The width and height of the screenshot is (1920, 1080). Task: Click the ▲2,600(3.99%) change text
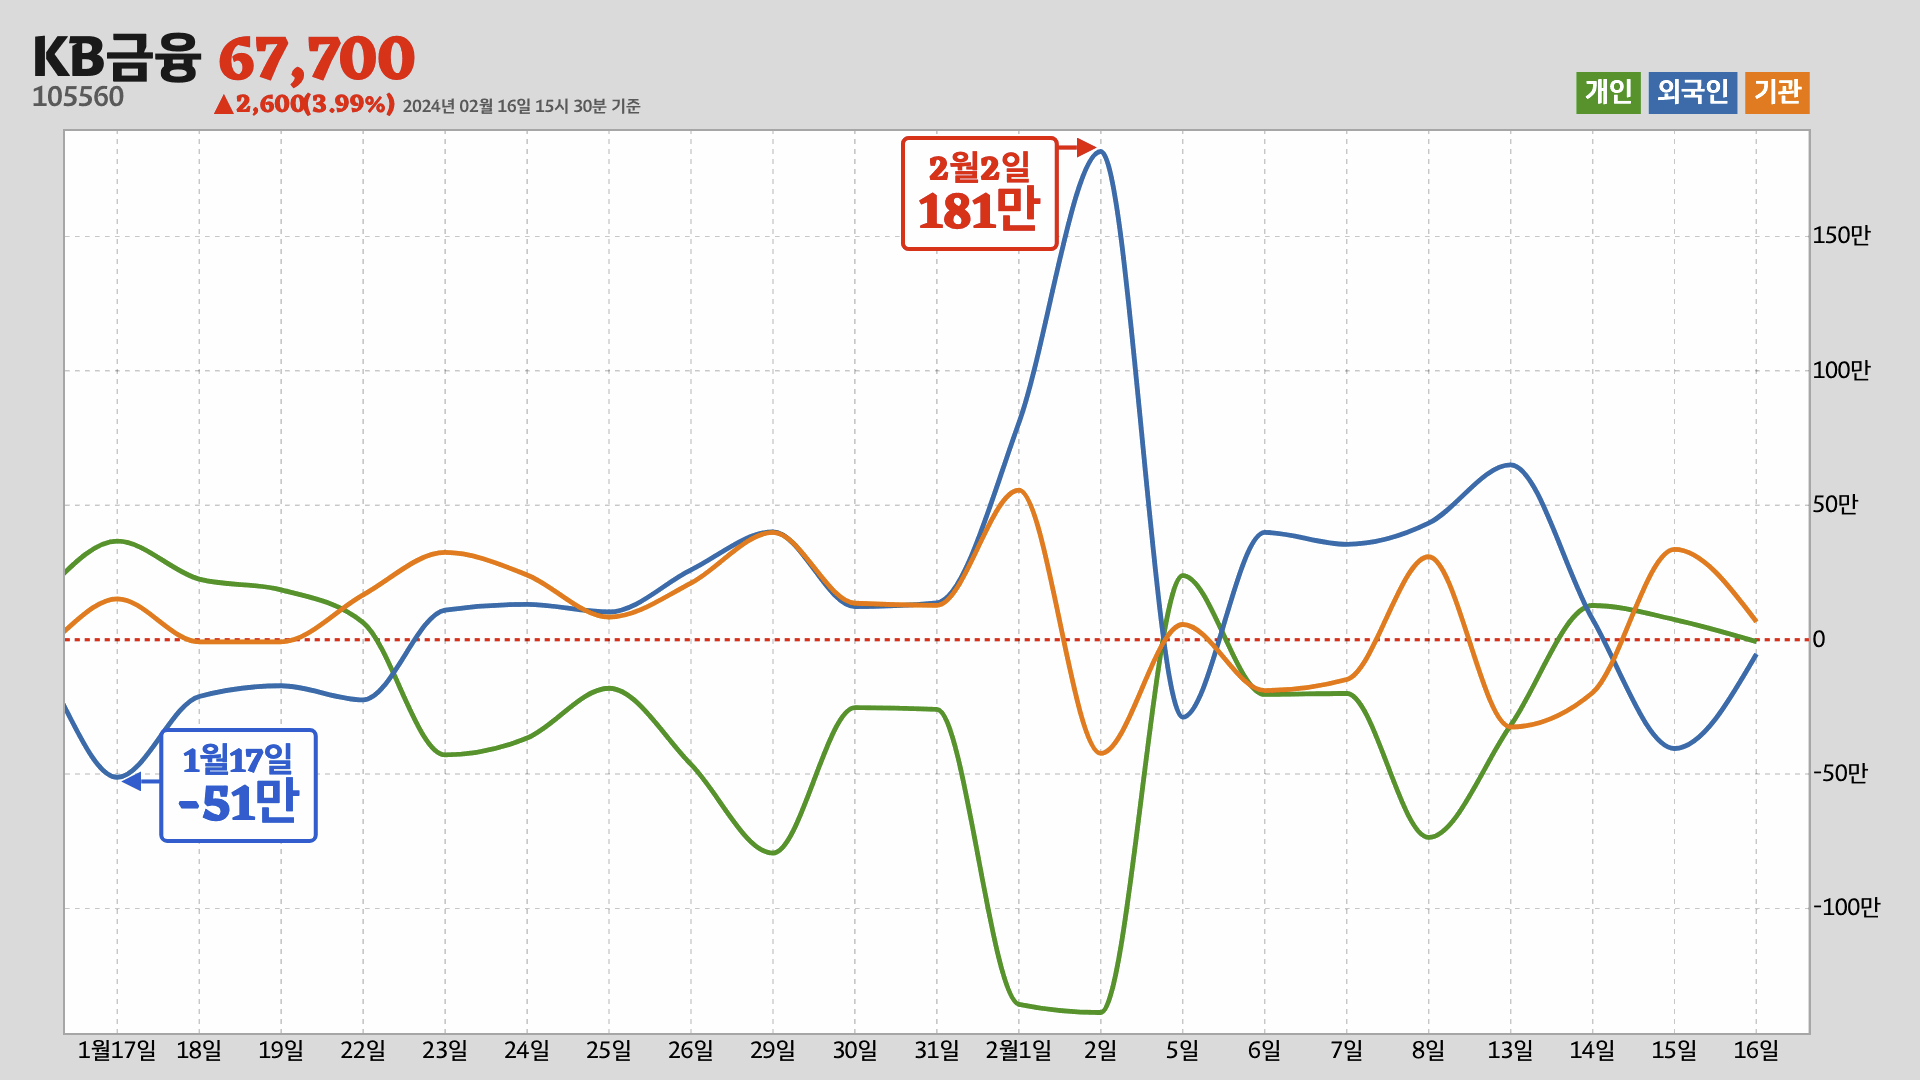304,104
